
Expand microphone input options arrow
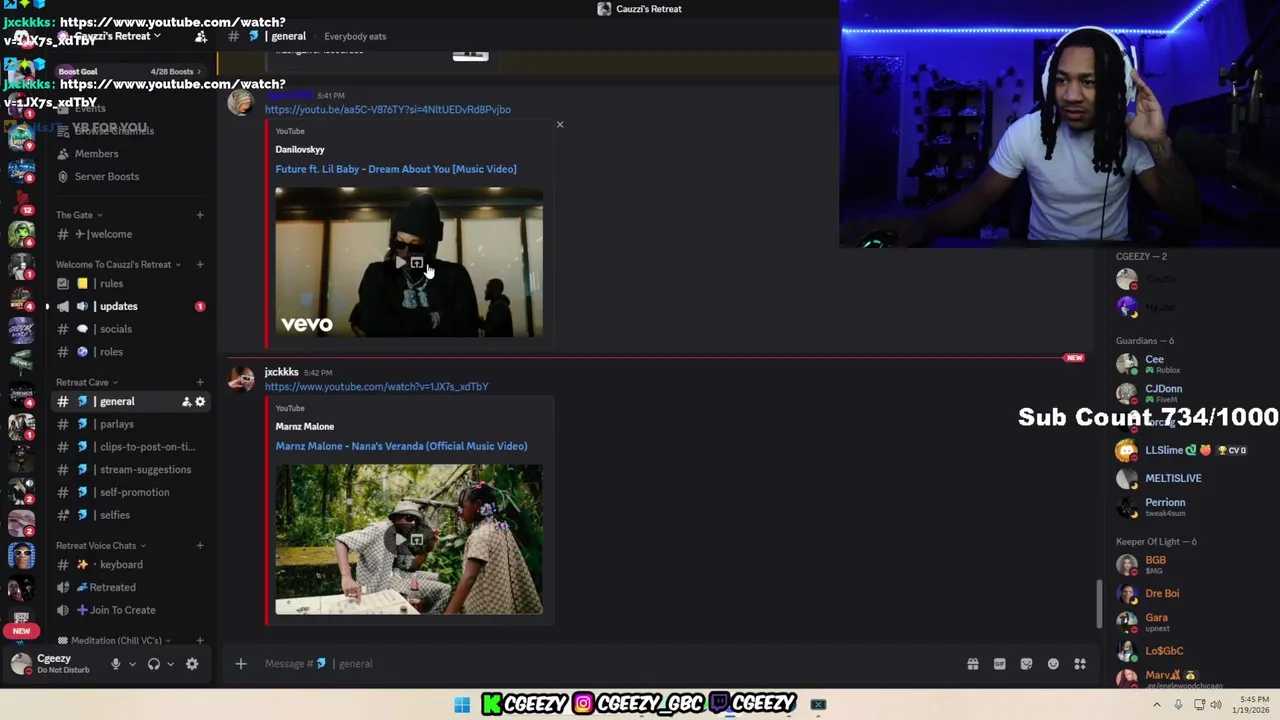(131, 664)
